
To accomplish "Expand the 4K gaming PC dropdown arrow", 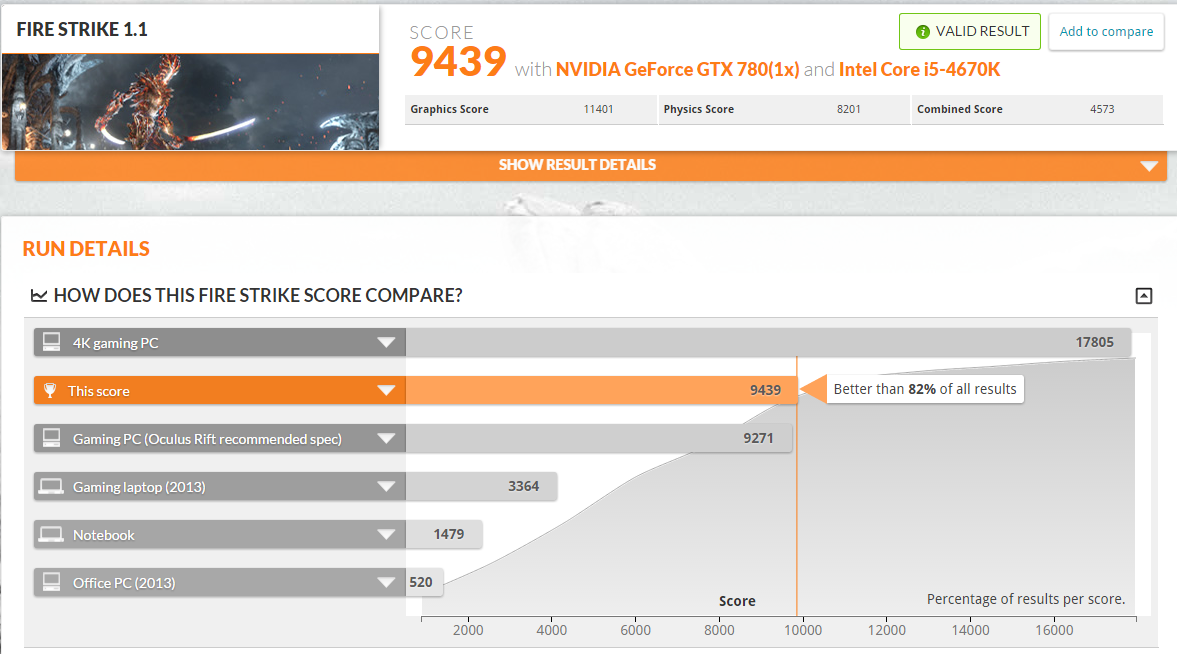I will pyautogui.click(x=386, y=342).
